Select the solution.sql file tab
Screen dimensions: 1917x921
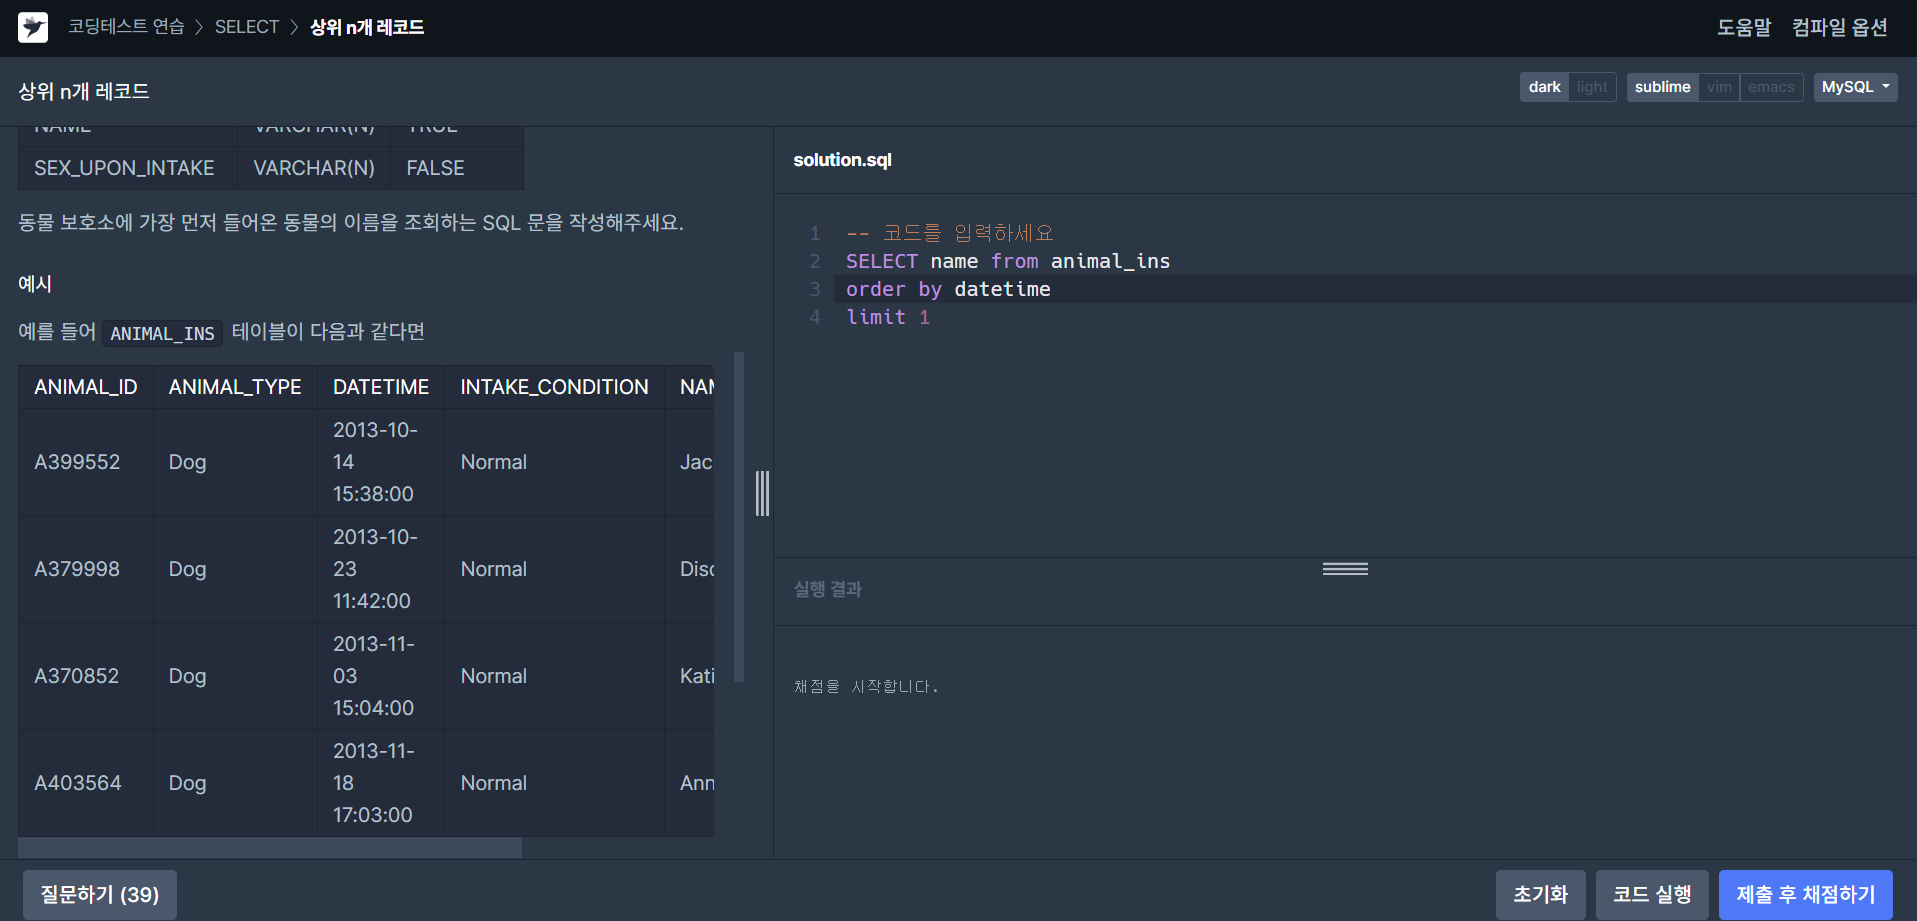(842, 160)
